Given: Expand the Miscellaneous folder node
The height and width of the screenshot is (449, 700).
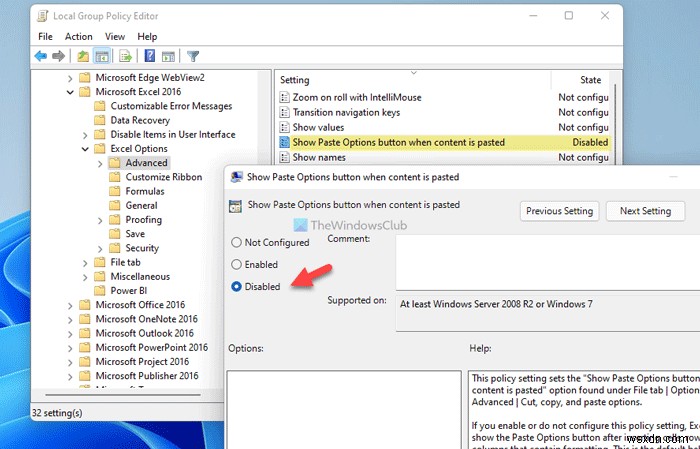Looking at the screenshot, I should (85, 277).
